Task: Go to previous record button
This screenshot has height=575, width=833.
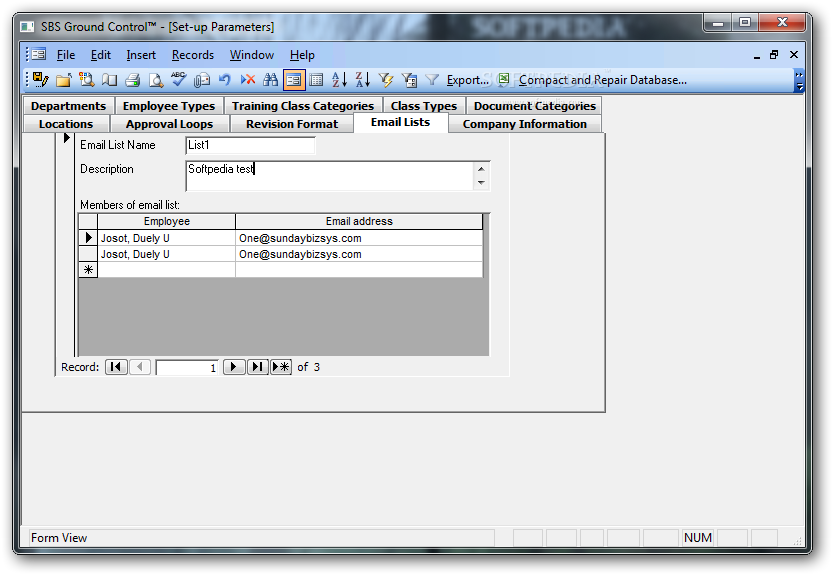Action: point(140,367)
